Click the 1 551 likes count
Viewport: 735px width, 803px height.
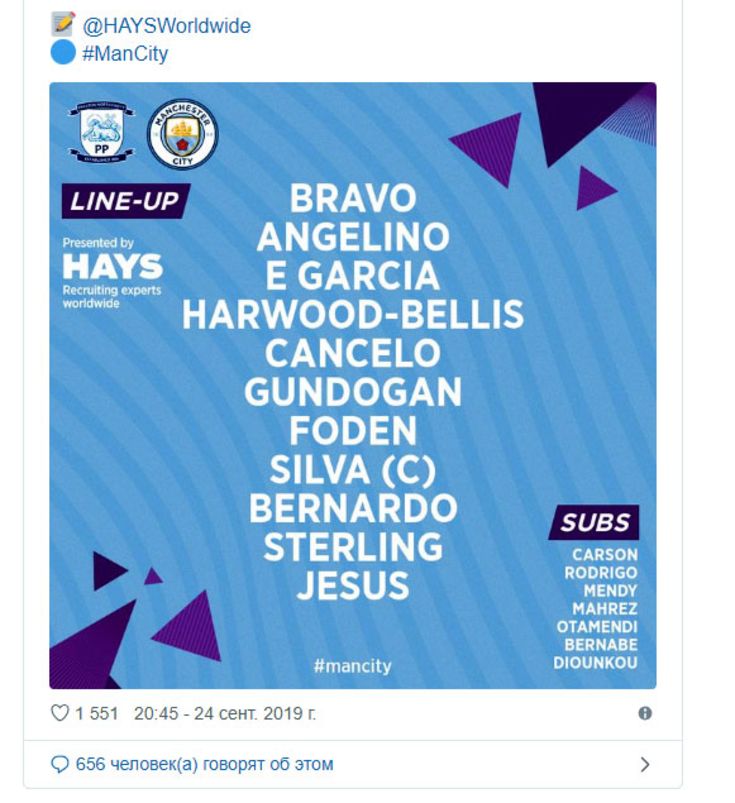click(x=96, y=713)
